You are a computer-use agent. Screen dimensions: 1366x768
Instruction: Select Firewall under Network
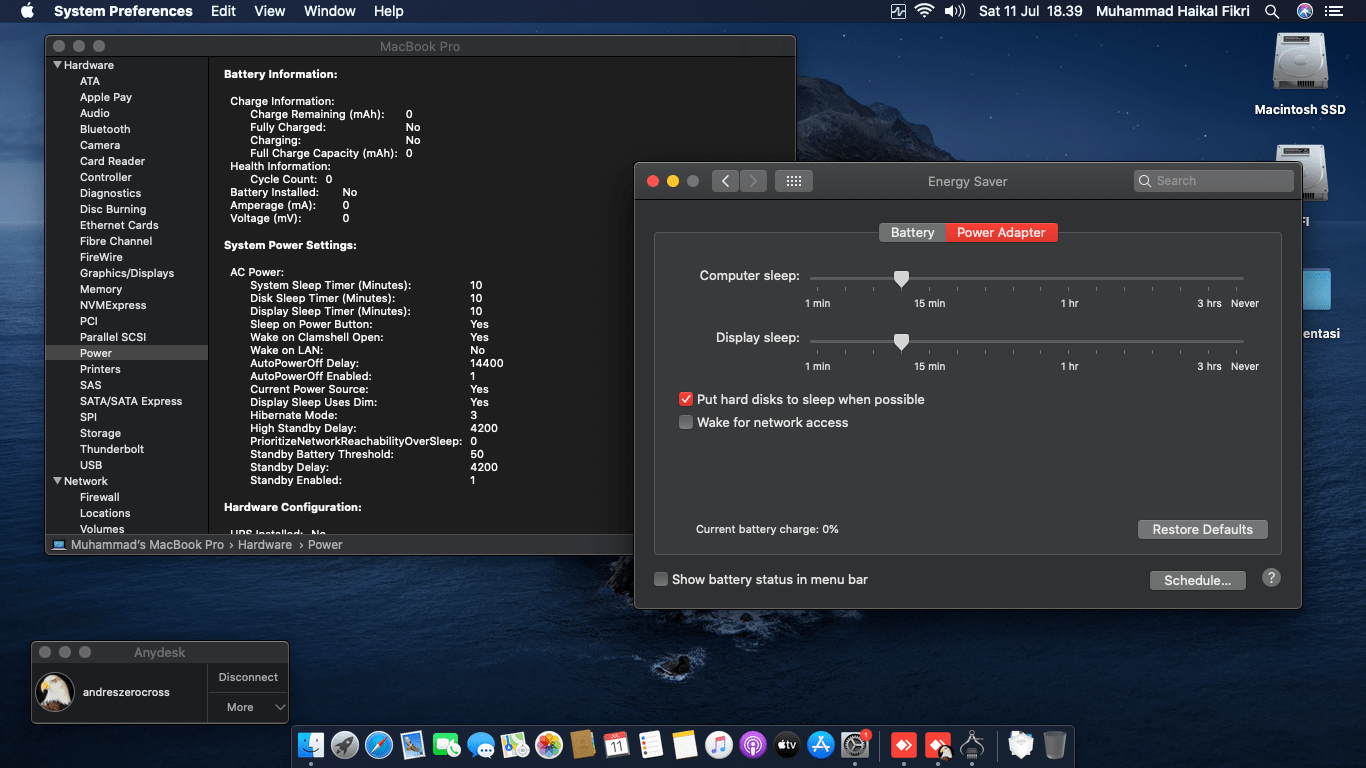click(x=100, y=497)
